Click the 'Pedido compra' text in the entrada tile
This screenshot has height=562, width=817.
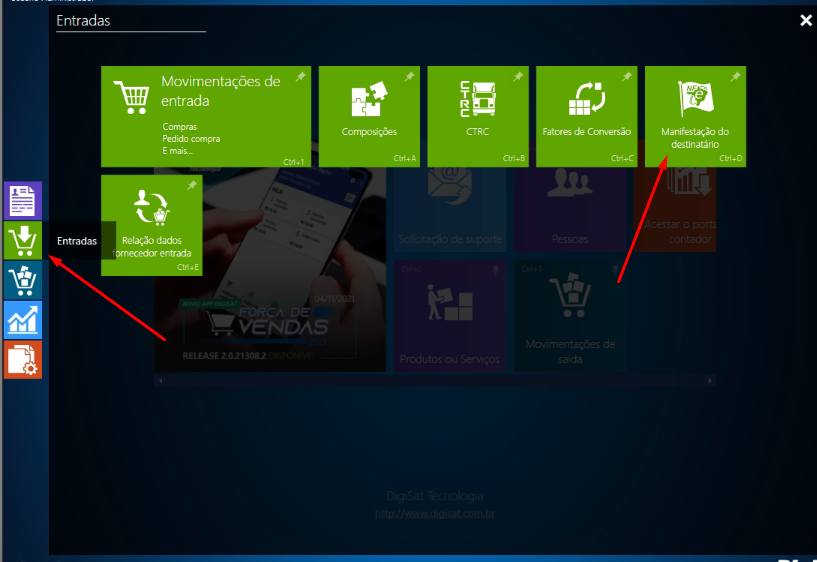pos(191,139)
